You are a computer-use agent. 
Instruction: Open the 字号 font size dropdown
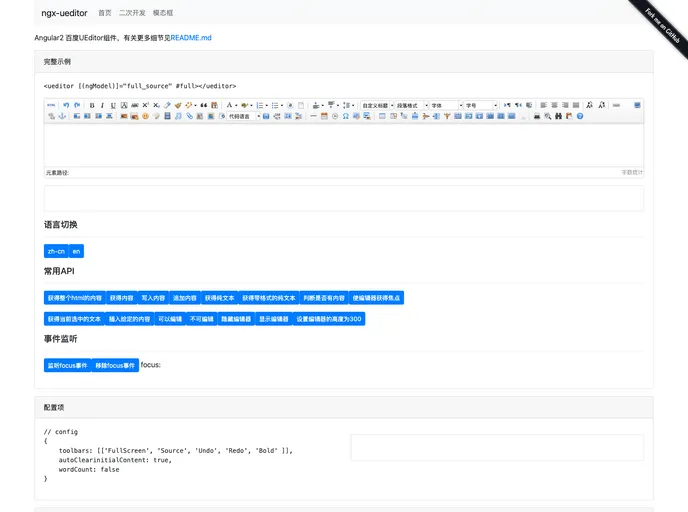(480, 105)
